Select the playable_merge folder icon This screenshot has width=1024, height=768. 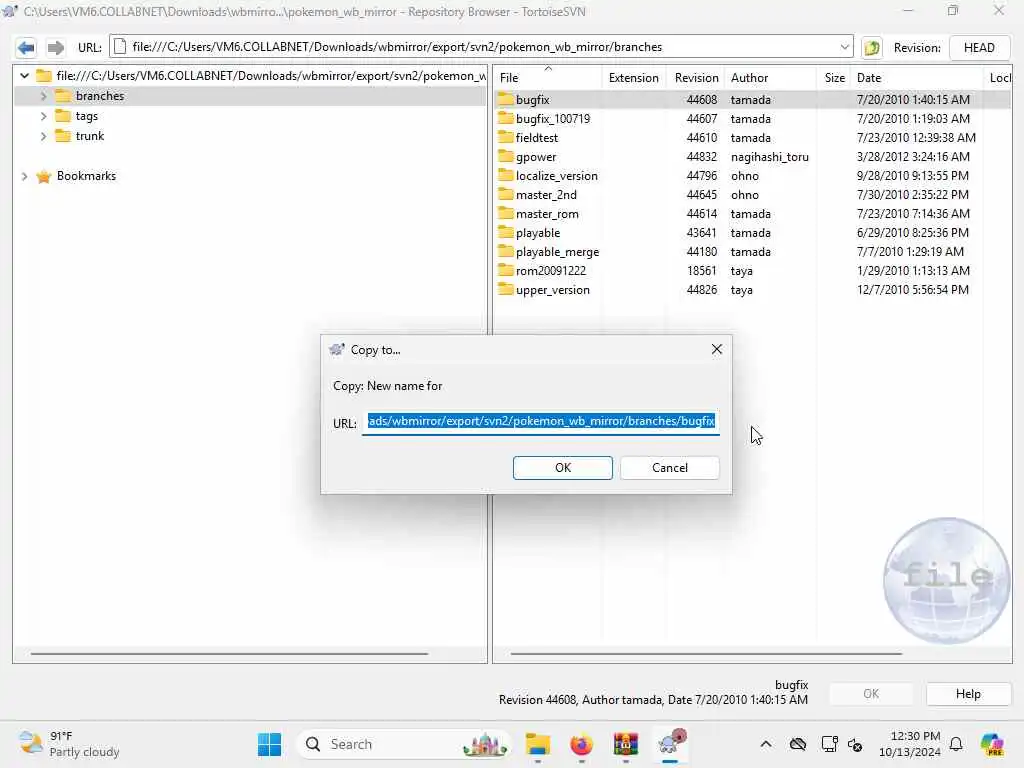coord(505,251)
